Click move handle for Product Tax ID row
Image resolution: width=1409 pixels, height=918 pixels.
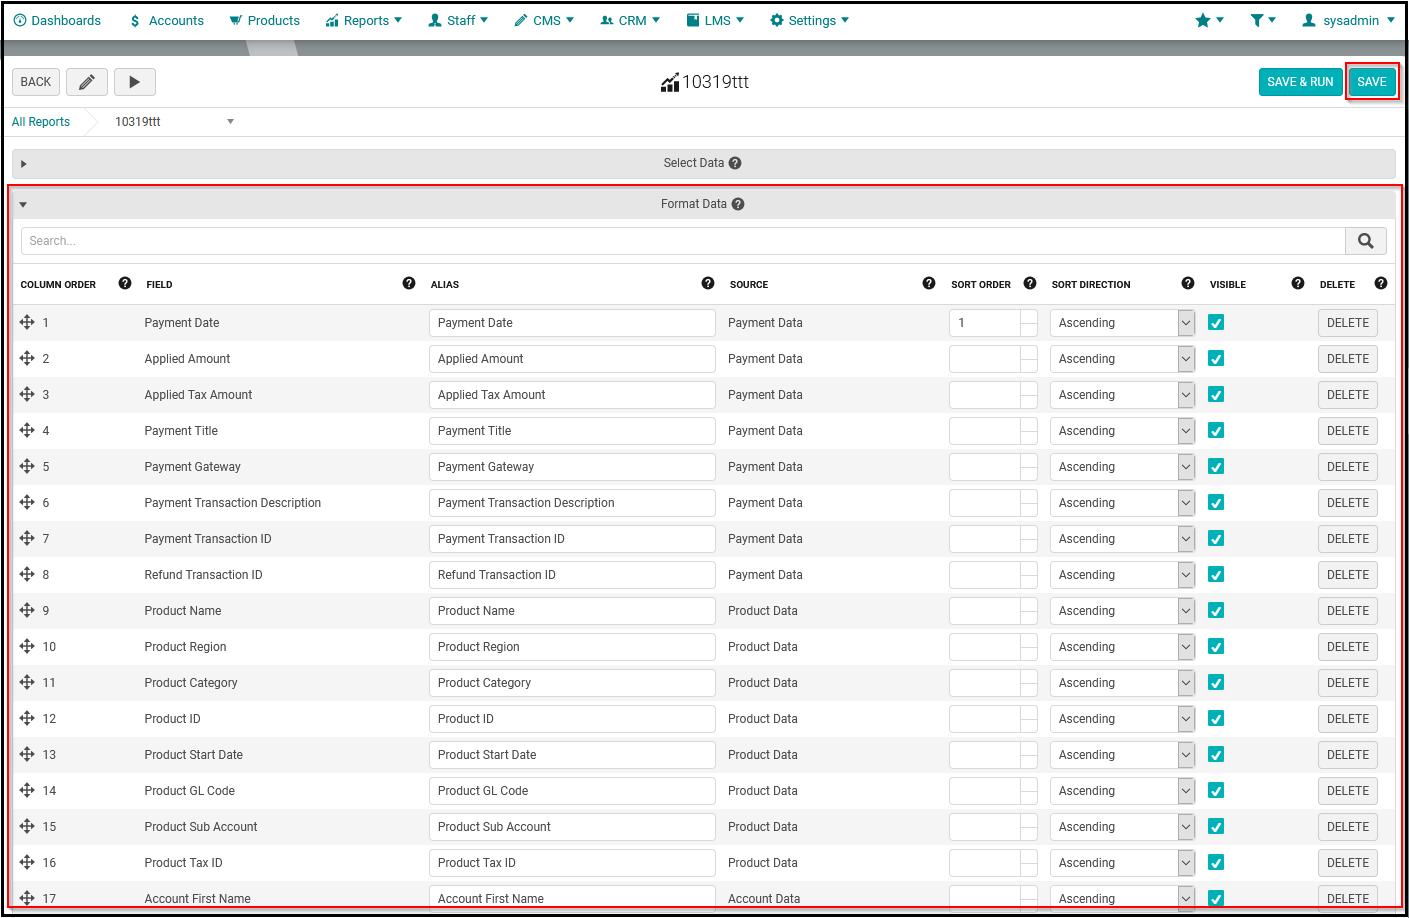pyautogui.click(x=27, y=862)
